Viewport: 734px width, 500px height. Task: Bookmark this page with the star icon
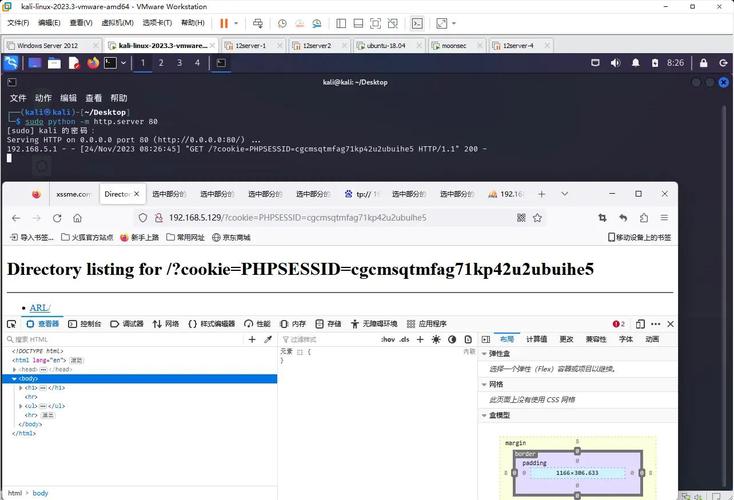(538, 218)
